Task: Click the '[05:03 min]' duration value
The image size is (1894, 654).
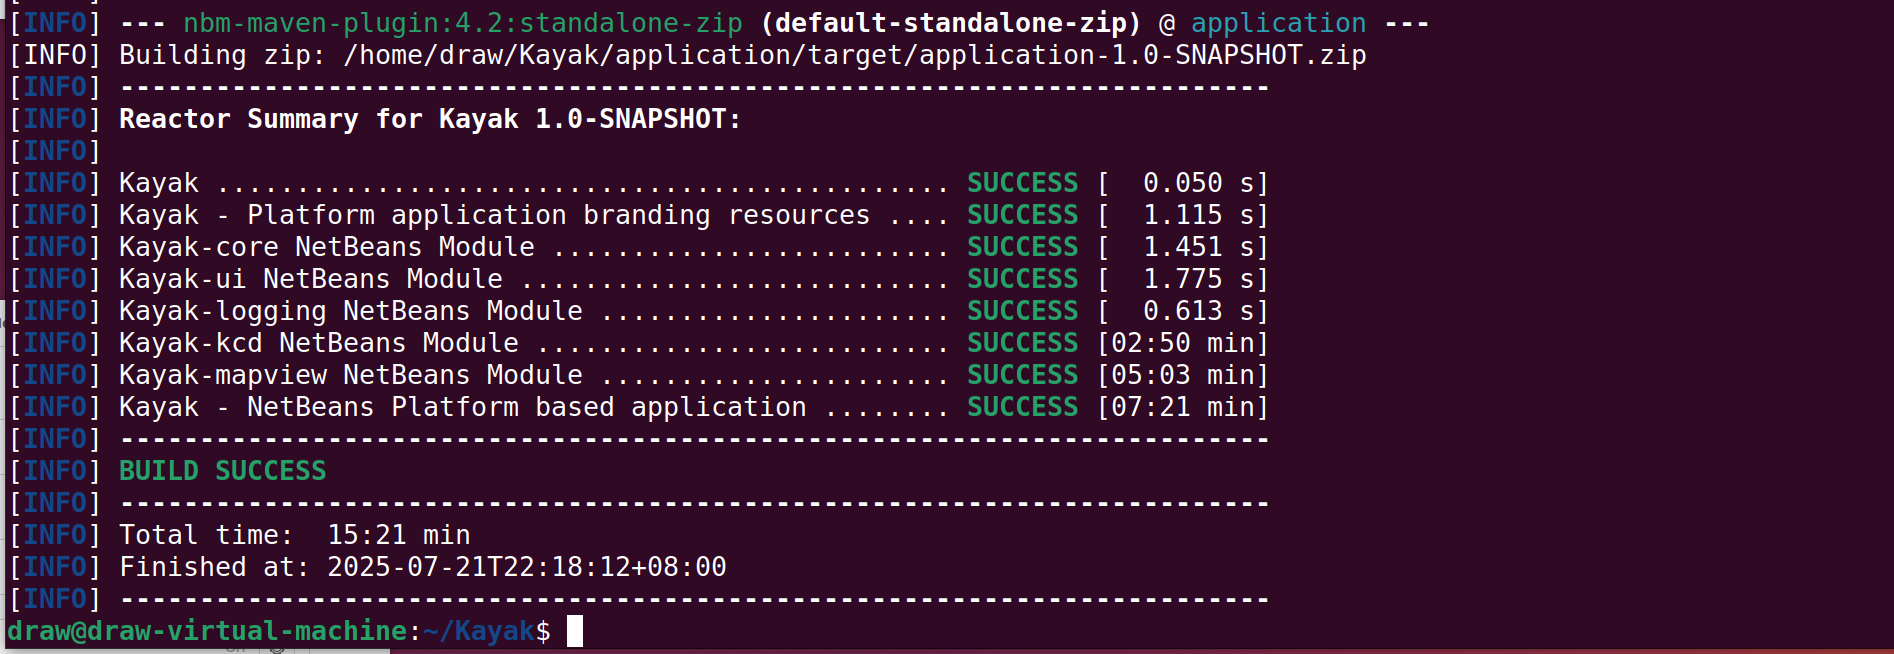Action: [x=1183, y=375]
